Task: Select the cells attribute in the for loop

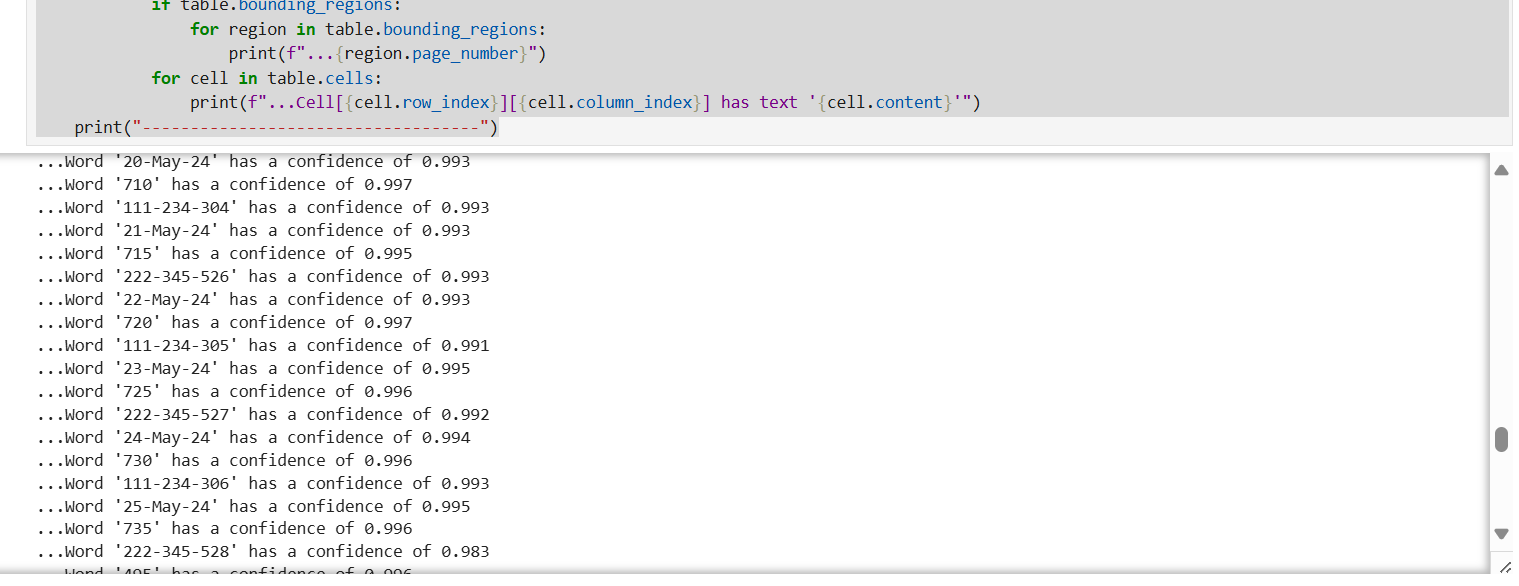Action: tap(349, 77)
